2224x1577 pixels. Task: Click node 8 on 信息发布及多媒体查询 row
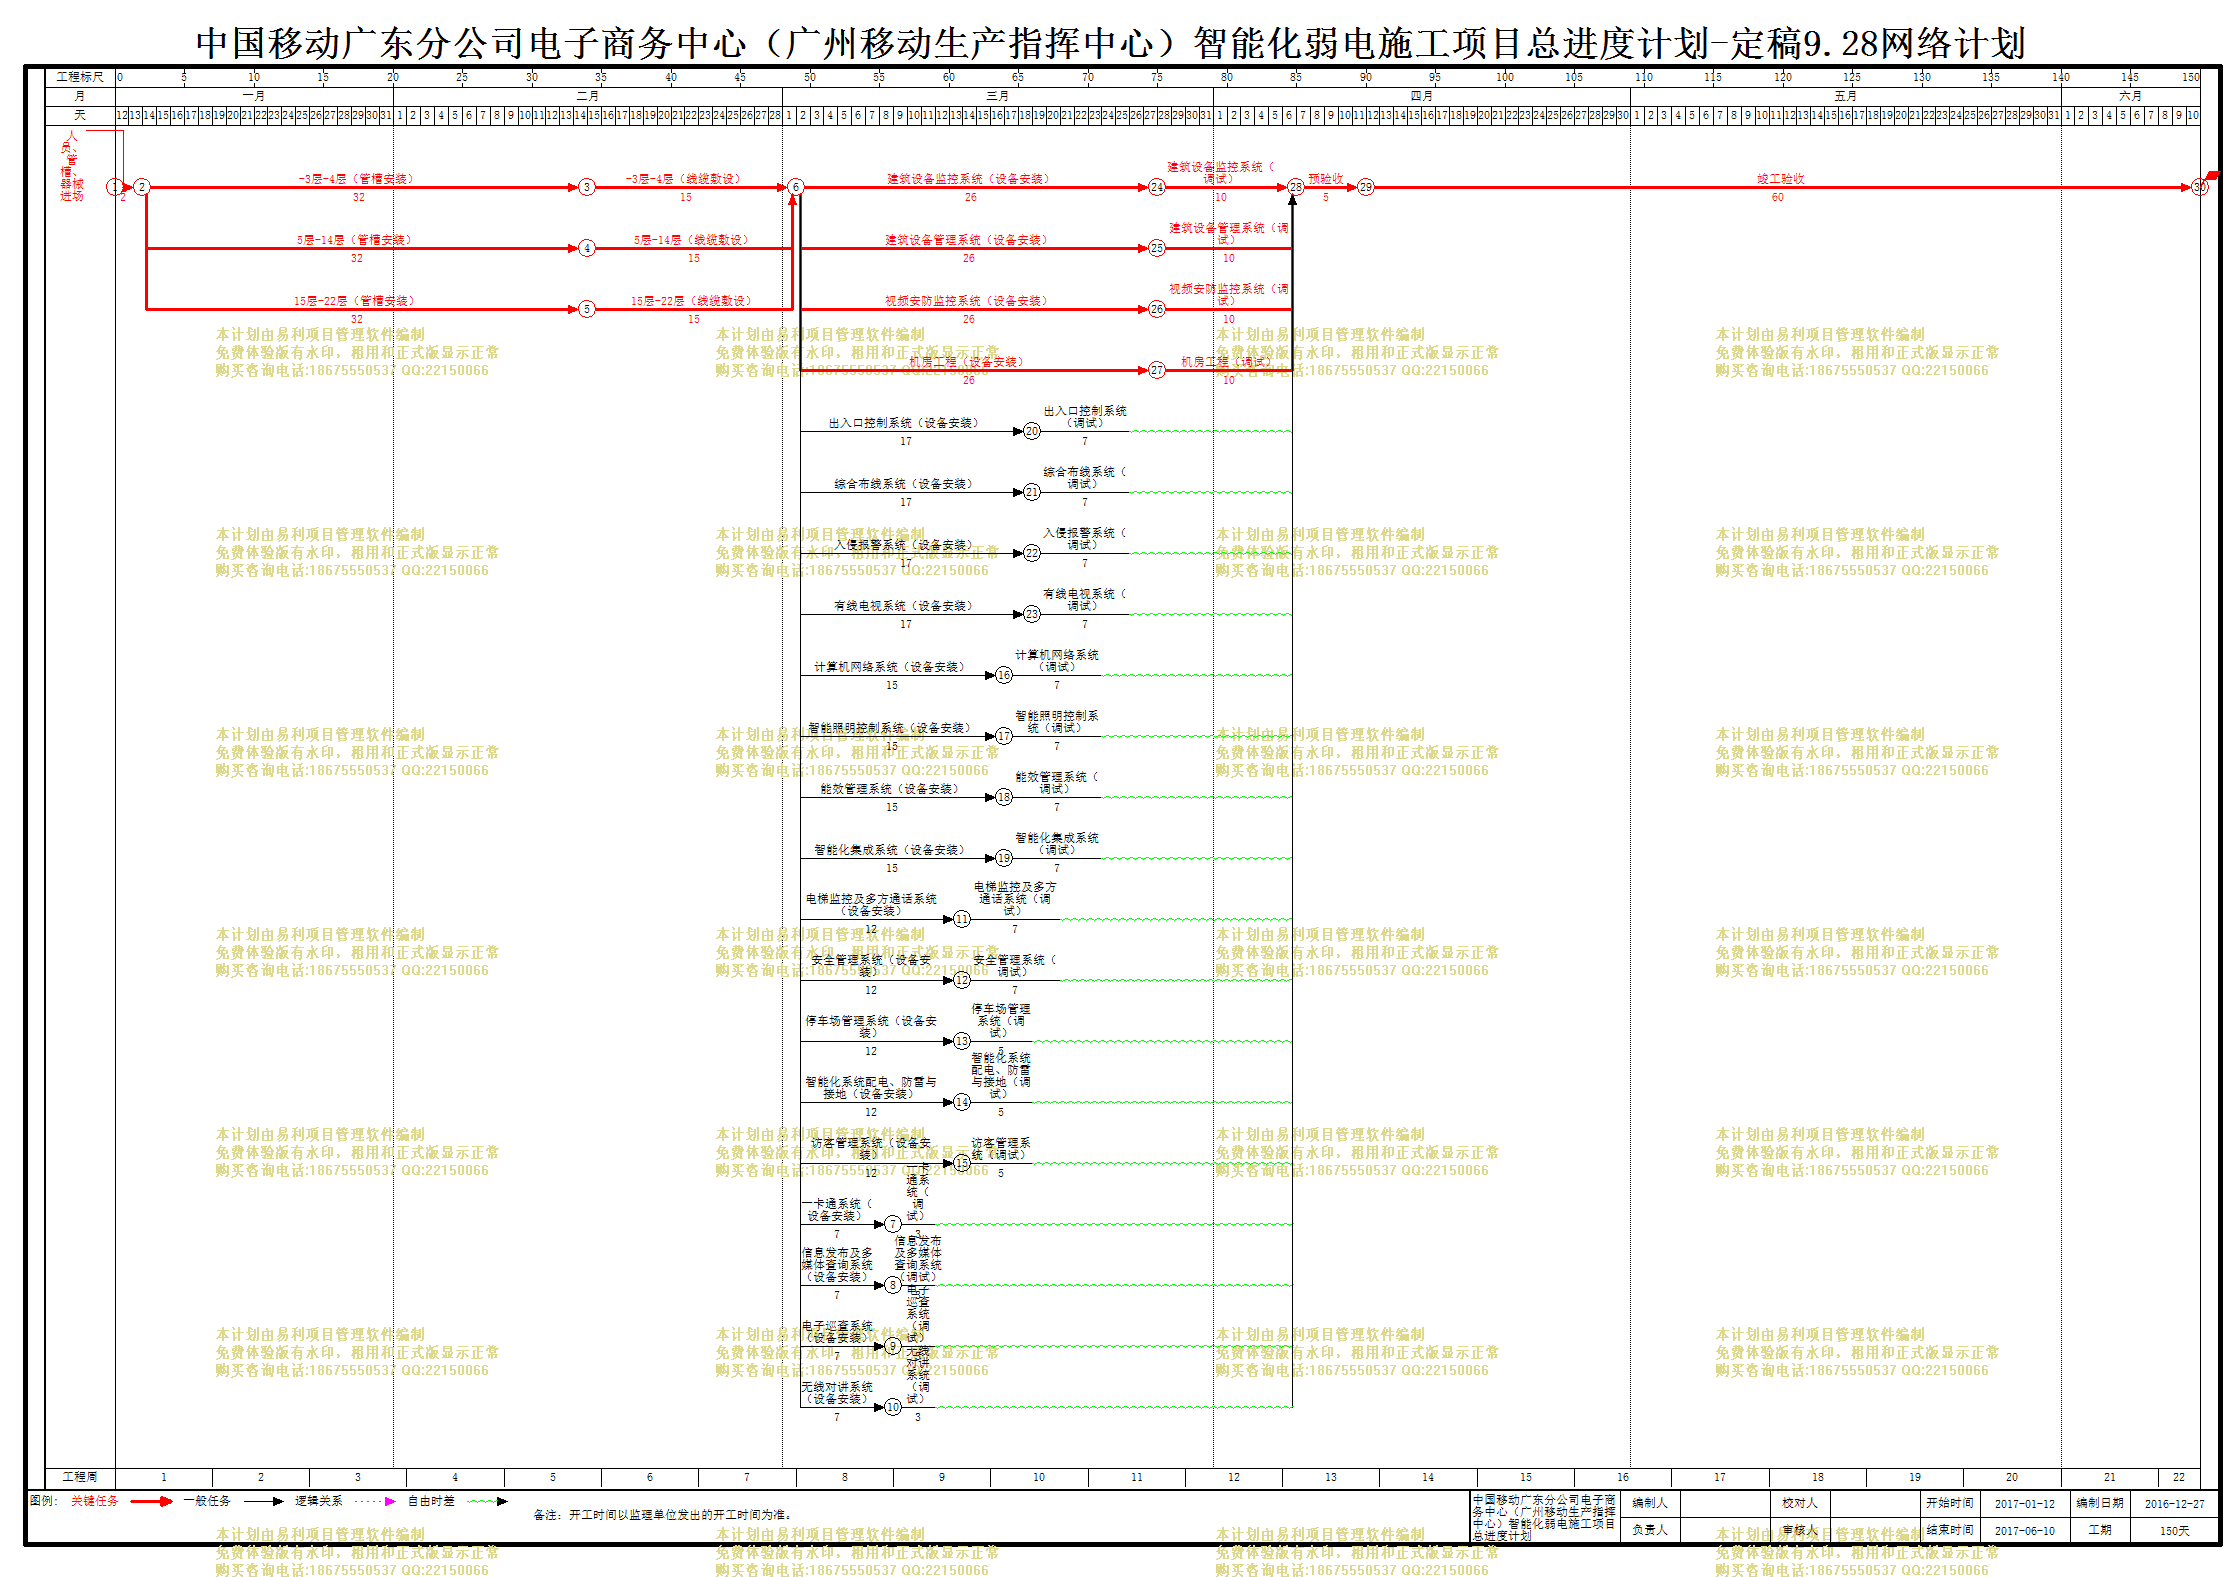tap(893, 1285)
